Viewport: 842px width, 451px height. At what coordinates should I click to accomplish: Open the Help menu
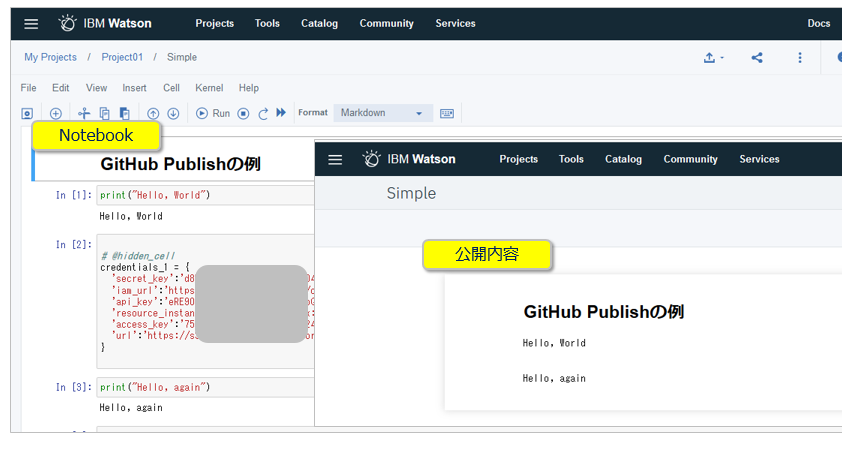pos(249,88)
